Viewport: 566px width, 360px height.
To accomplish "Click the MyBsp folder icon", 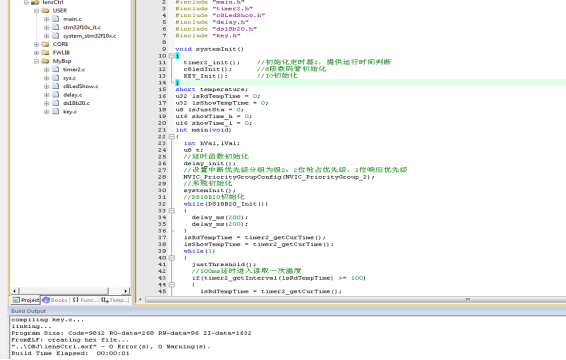I will click(45, 61).
